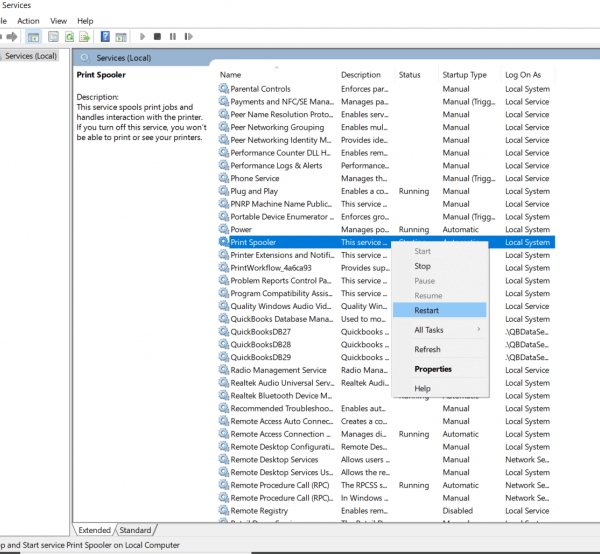Click gear icon beside Print Spooler
Image resolution: width=600 pixels, height=554 pixels.
pyautogui.click(x=223, y=242)
